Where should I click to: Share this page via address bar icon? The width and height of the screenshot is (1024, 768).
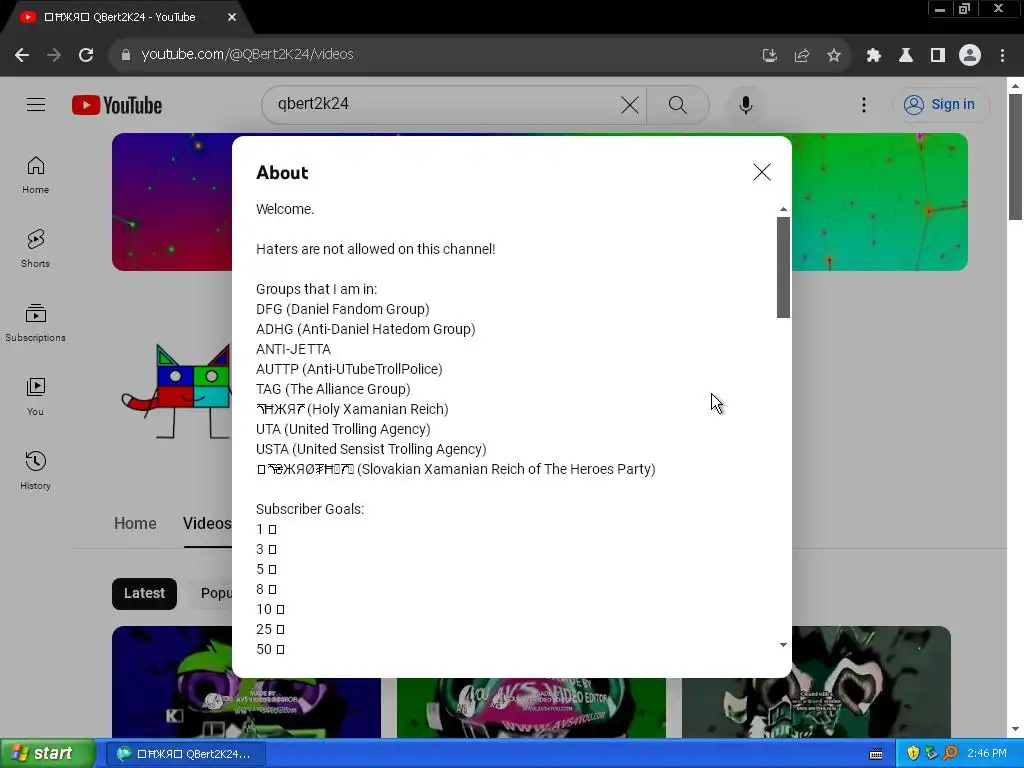pos(802,56)
